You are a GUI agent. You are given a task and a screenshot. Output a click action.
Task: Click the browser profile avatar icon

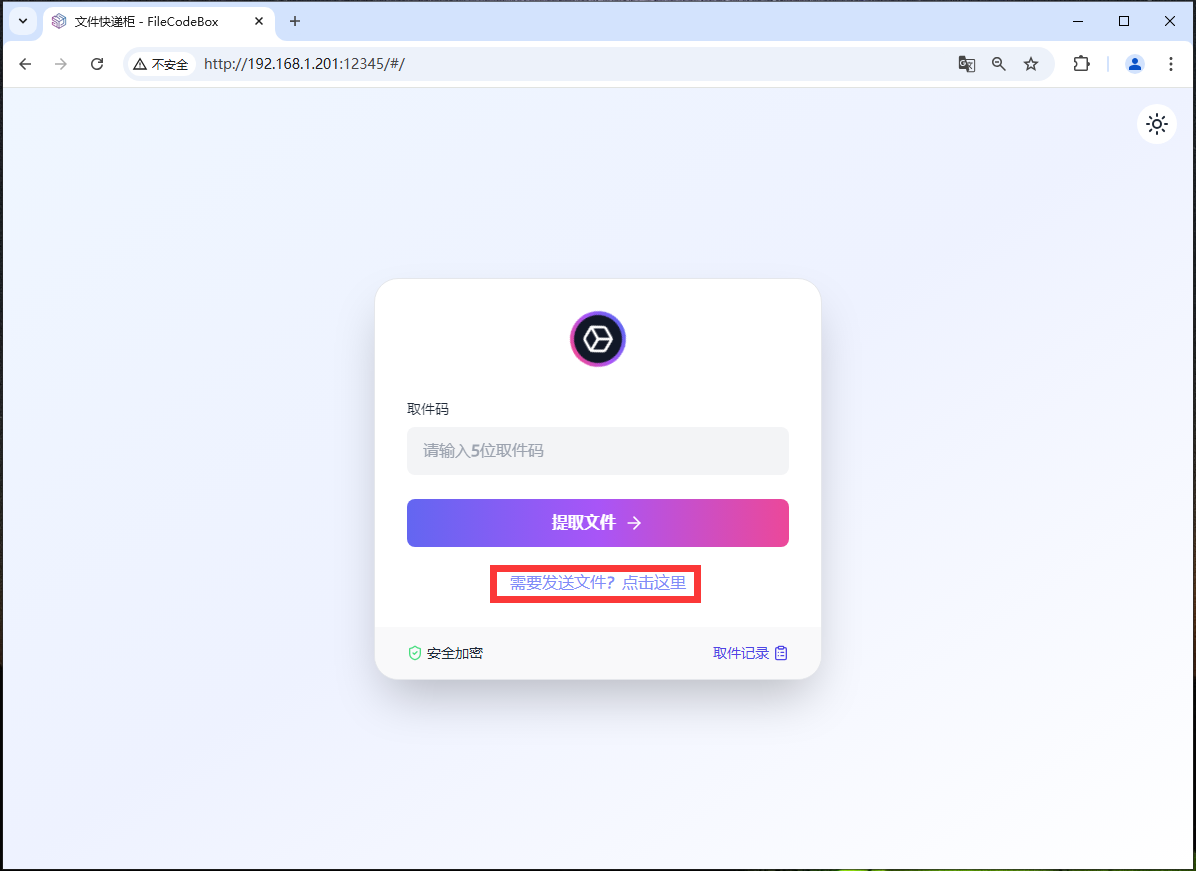tap(1134, 63)
